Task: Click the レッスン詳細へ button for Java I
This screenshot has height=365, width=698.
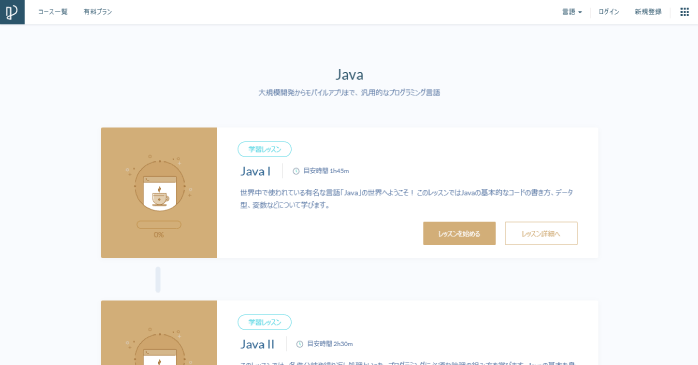Action: point(541,233)
